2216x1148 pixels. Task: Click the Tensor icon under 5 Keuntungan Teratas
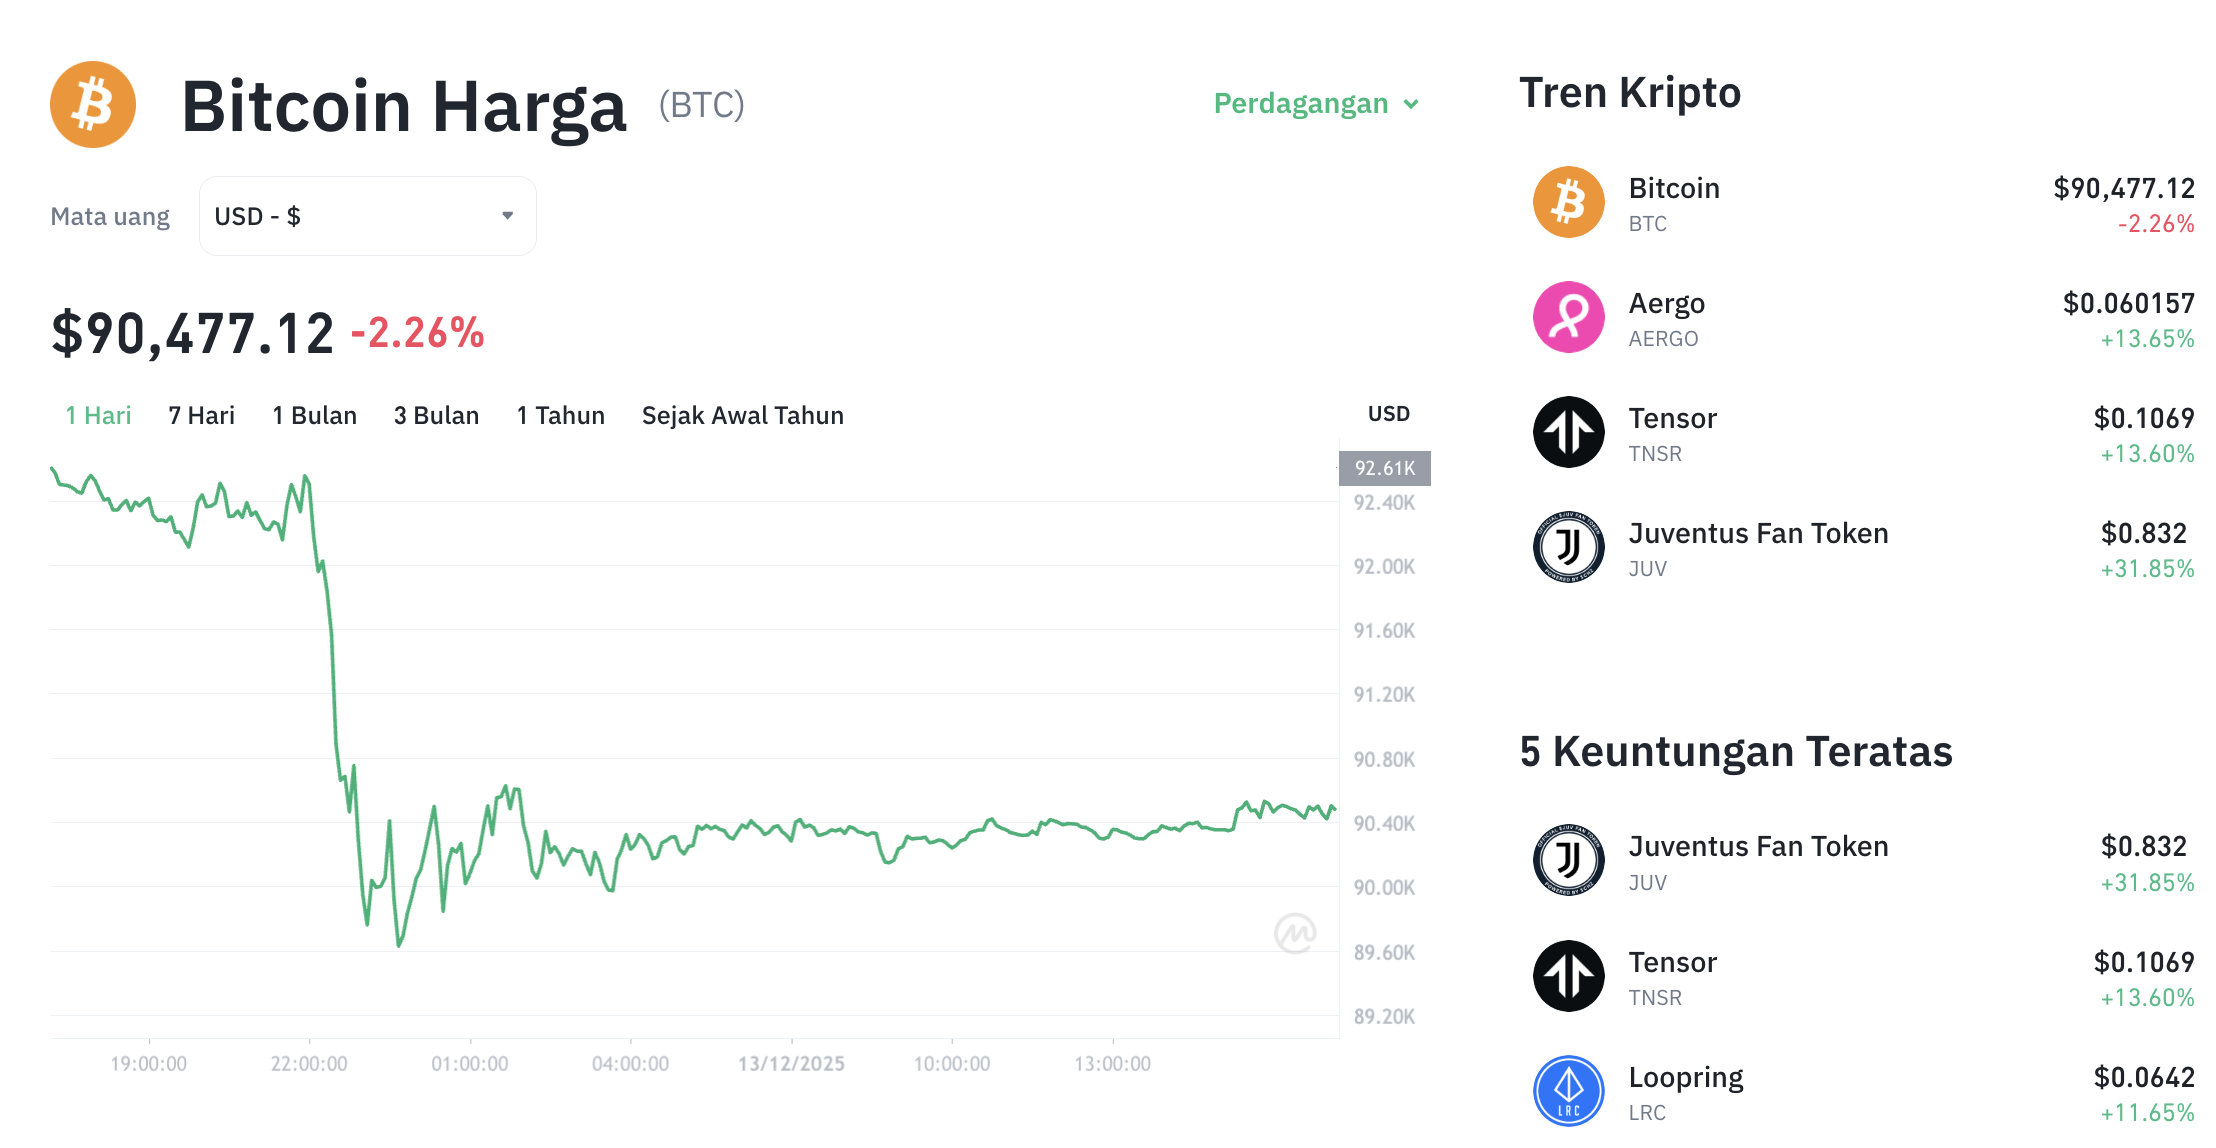click(1568, 976)
